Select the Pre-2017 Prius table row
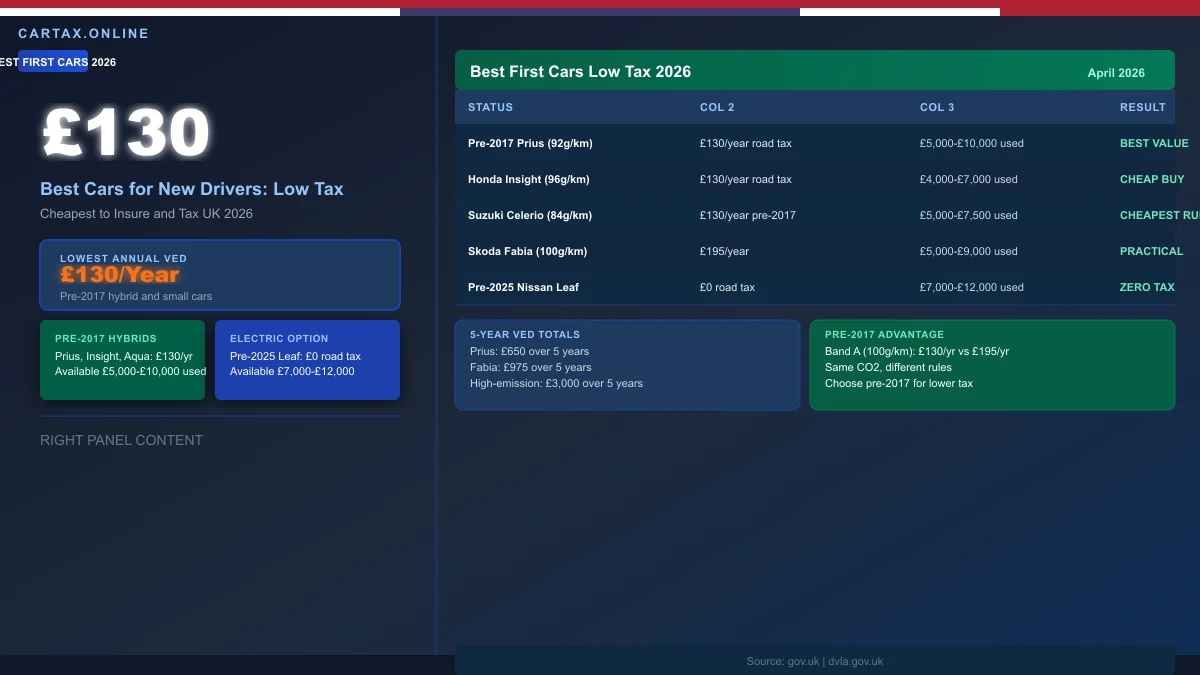Image resolution: width=1200 pixels, height=675 pixels. click(x=700, y=143)
